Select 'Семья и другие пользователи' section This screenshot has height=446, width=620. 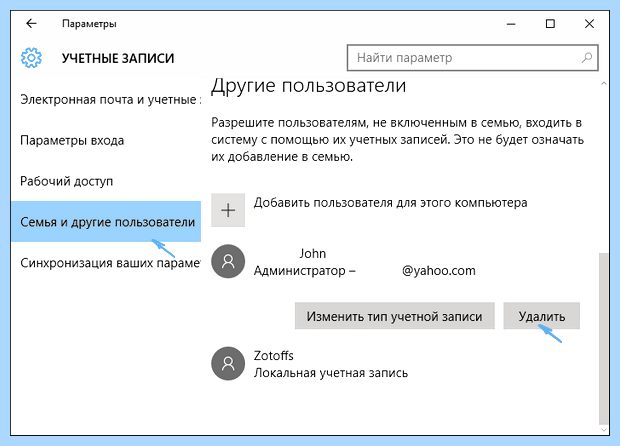106,221
